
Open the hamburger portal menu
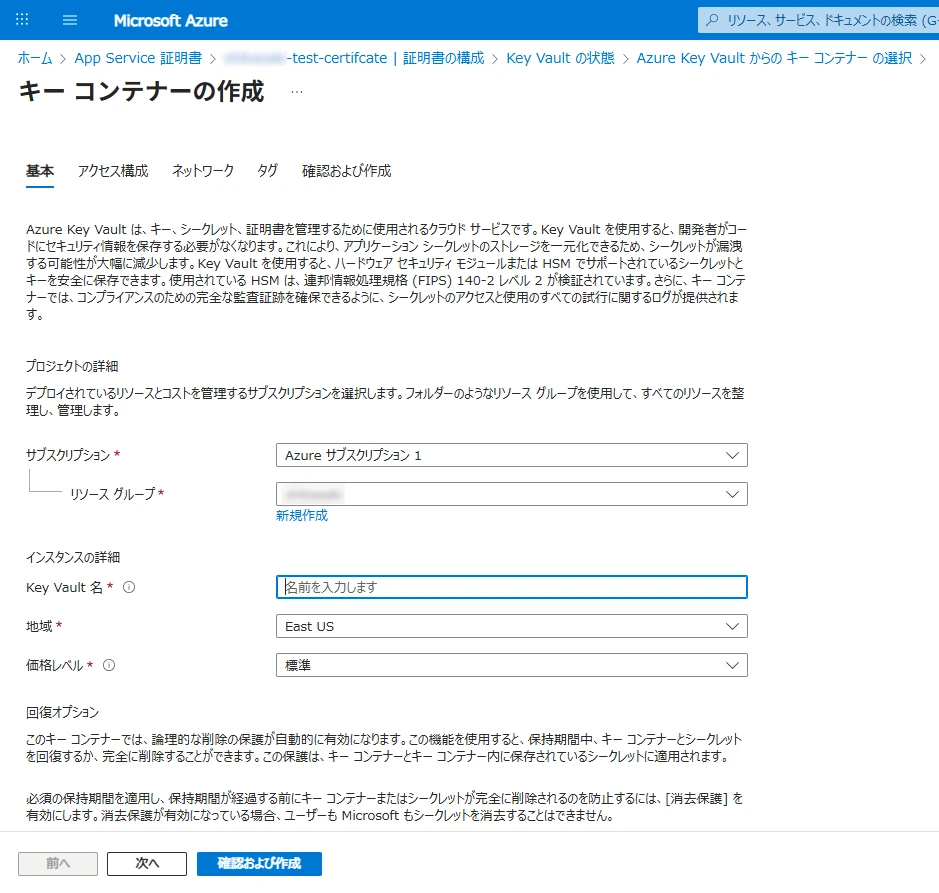click(x=70, y=20)
